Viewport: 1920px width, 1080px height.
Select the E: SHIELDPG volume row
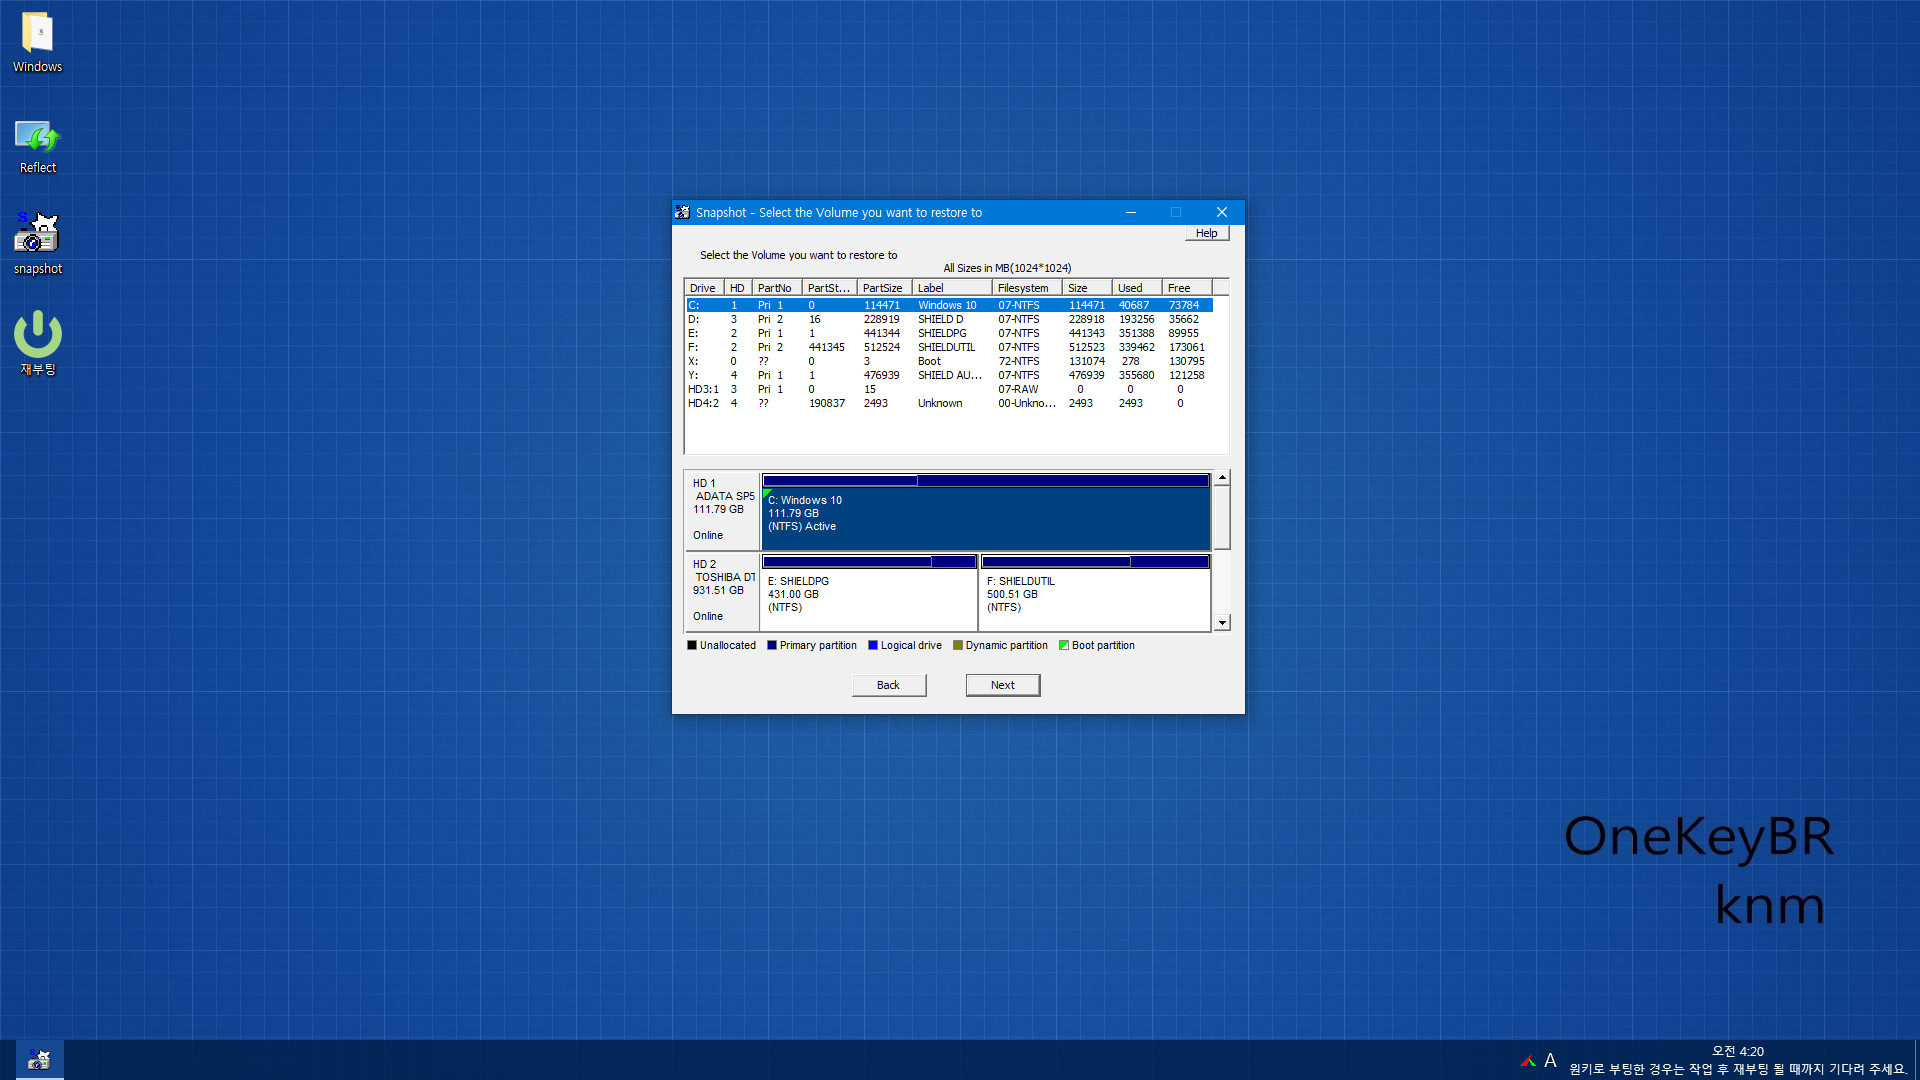pyautogui.click(x=949, y=333)
